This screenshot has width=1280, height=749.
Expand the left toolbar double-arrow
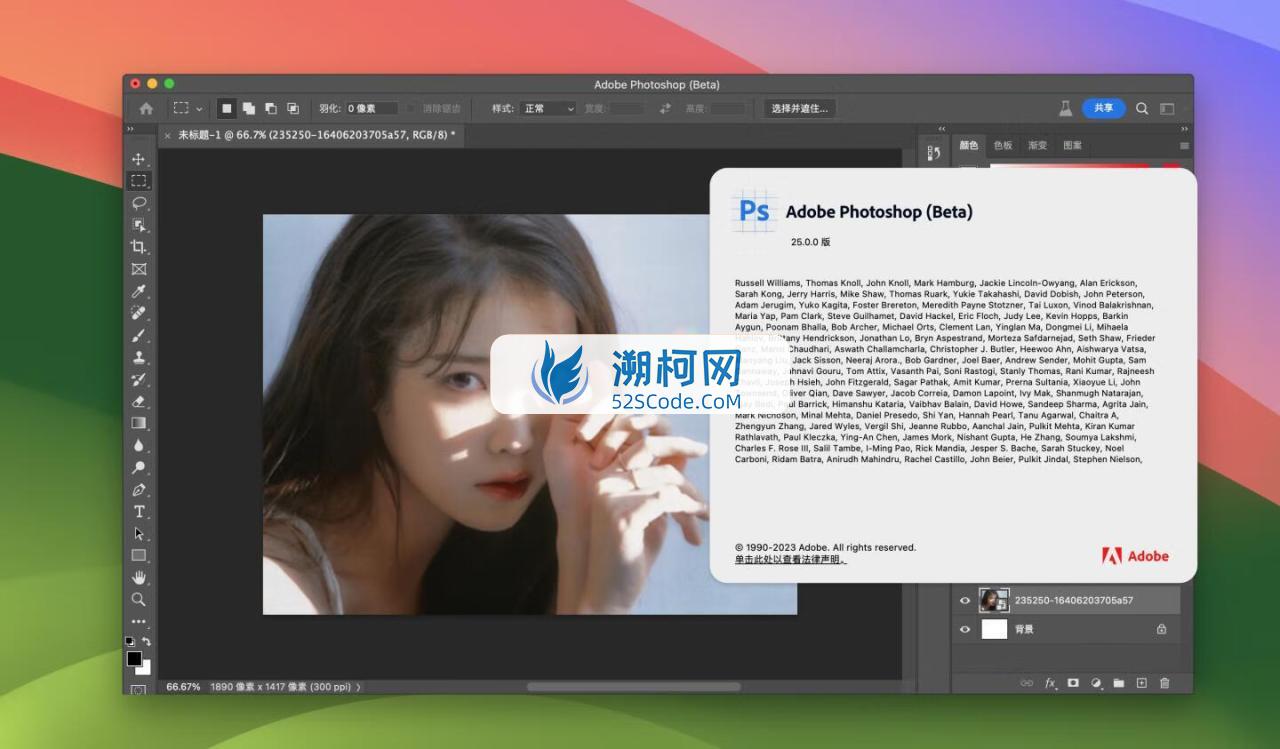(130, 129)
